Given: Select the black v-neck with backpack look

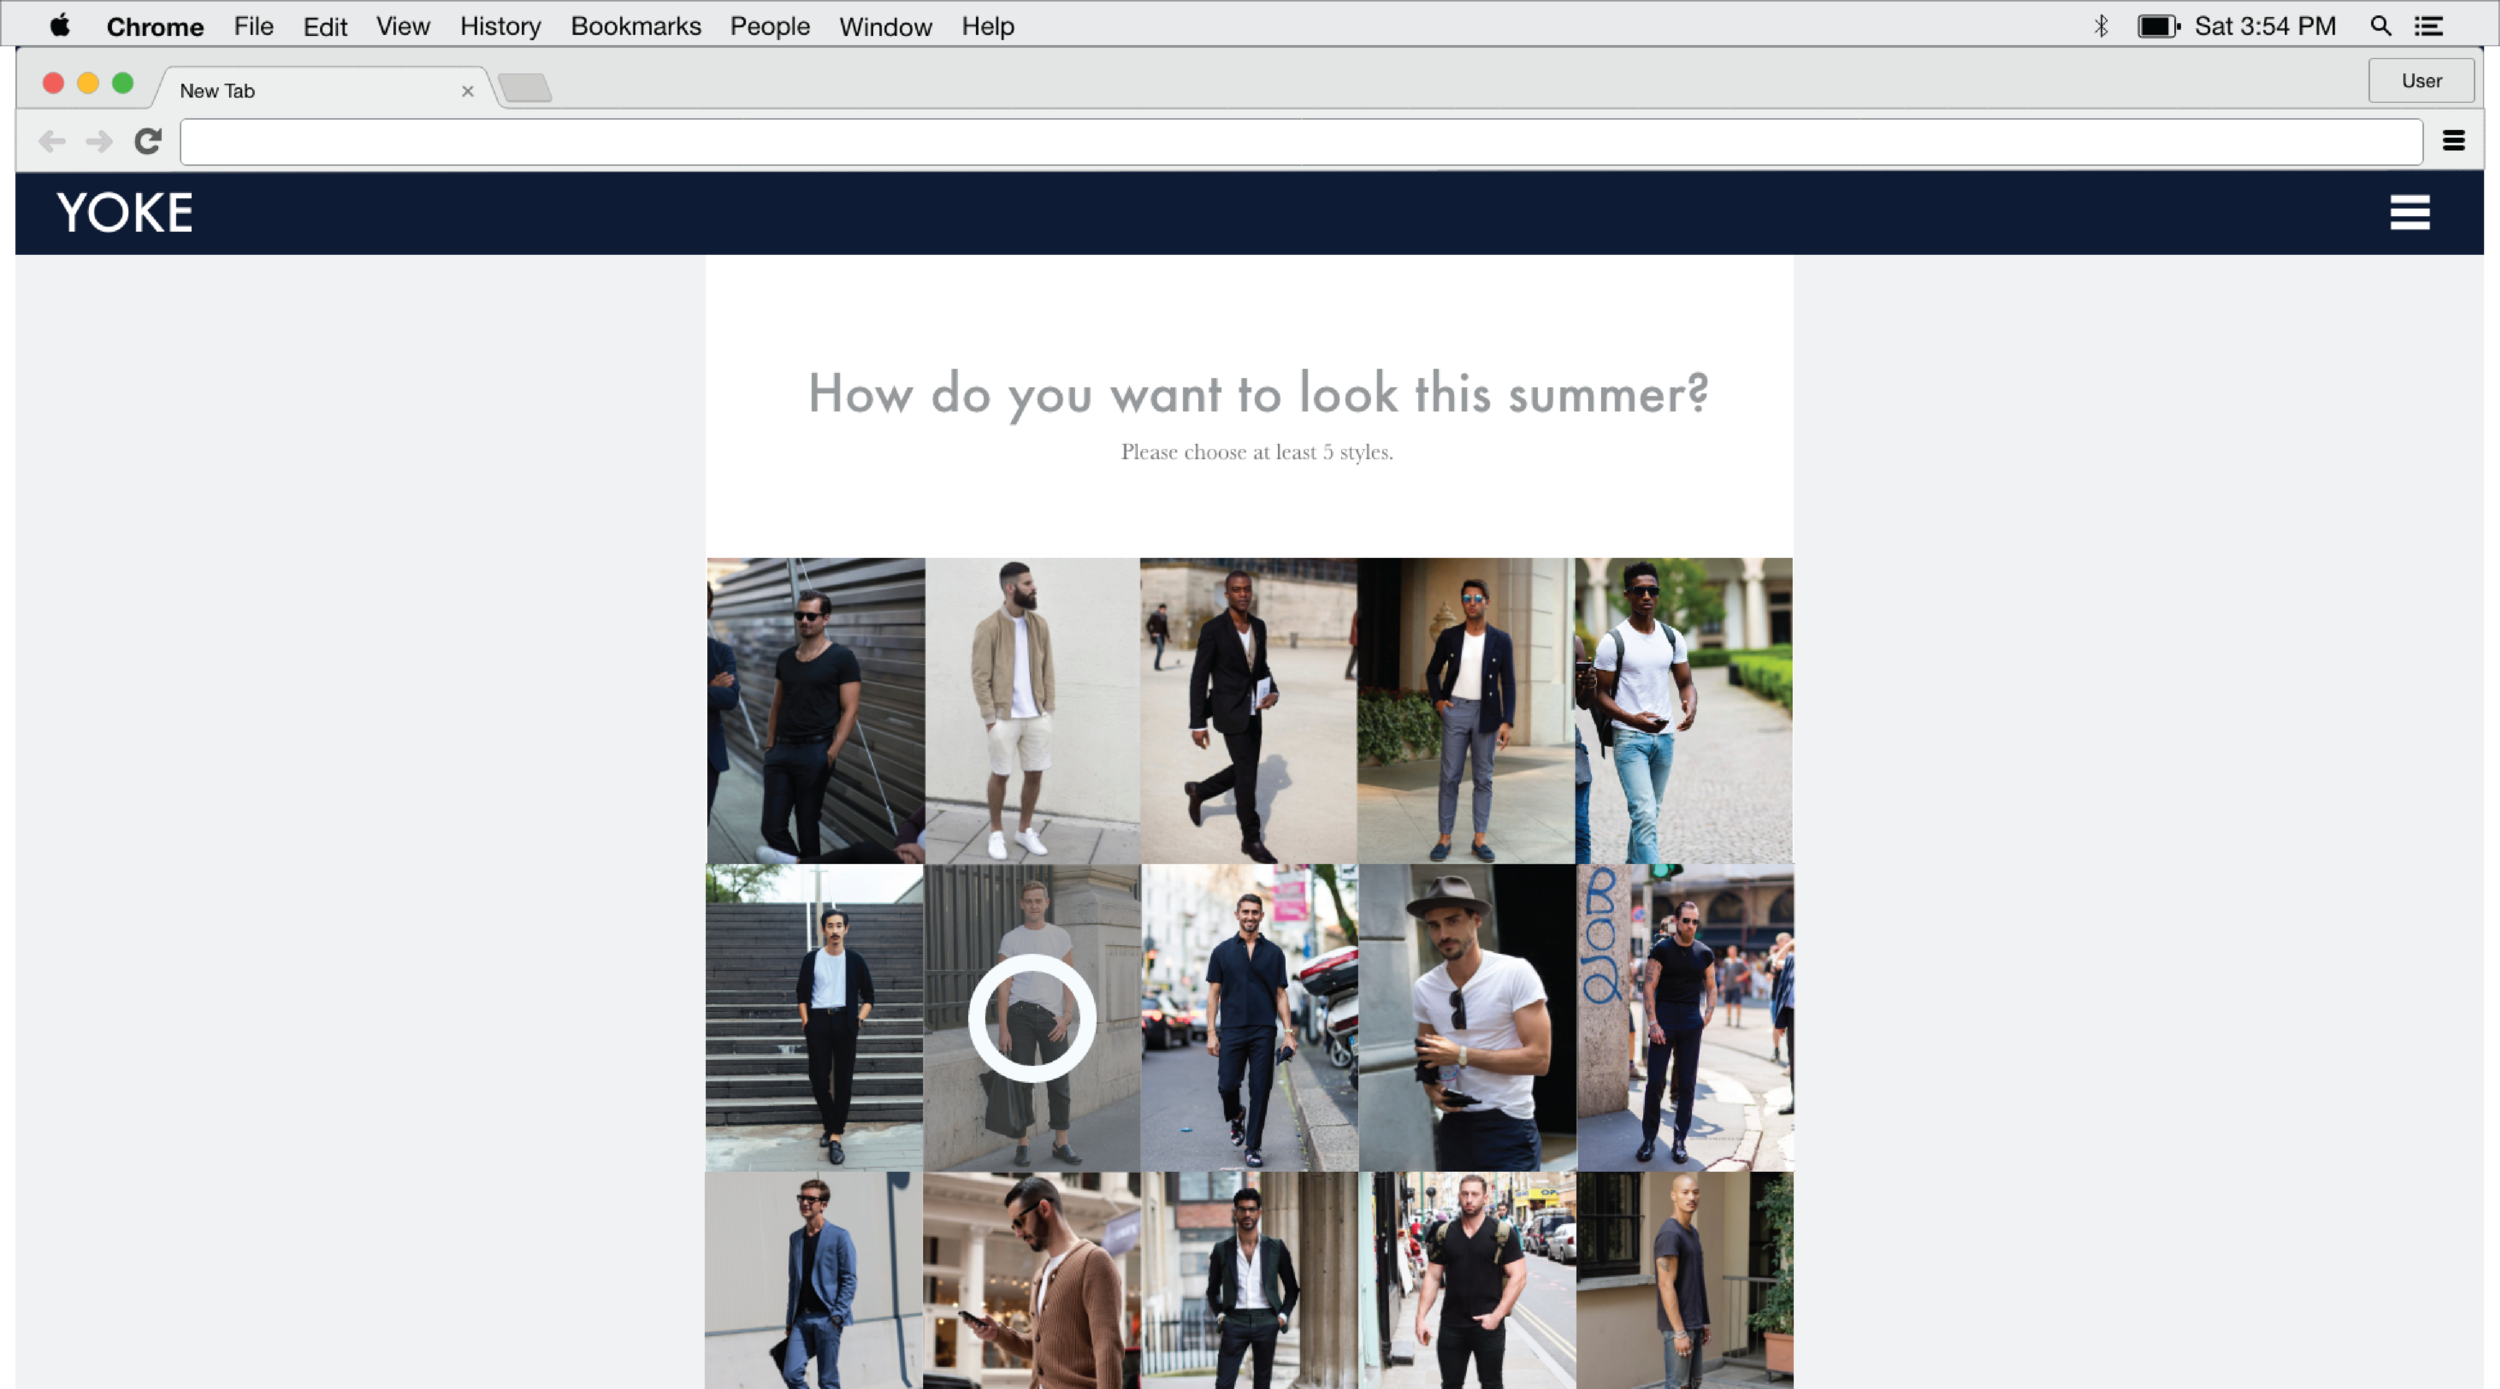Looking at the screenshot, I should click(1468, 1280).
